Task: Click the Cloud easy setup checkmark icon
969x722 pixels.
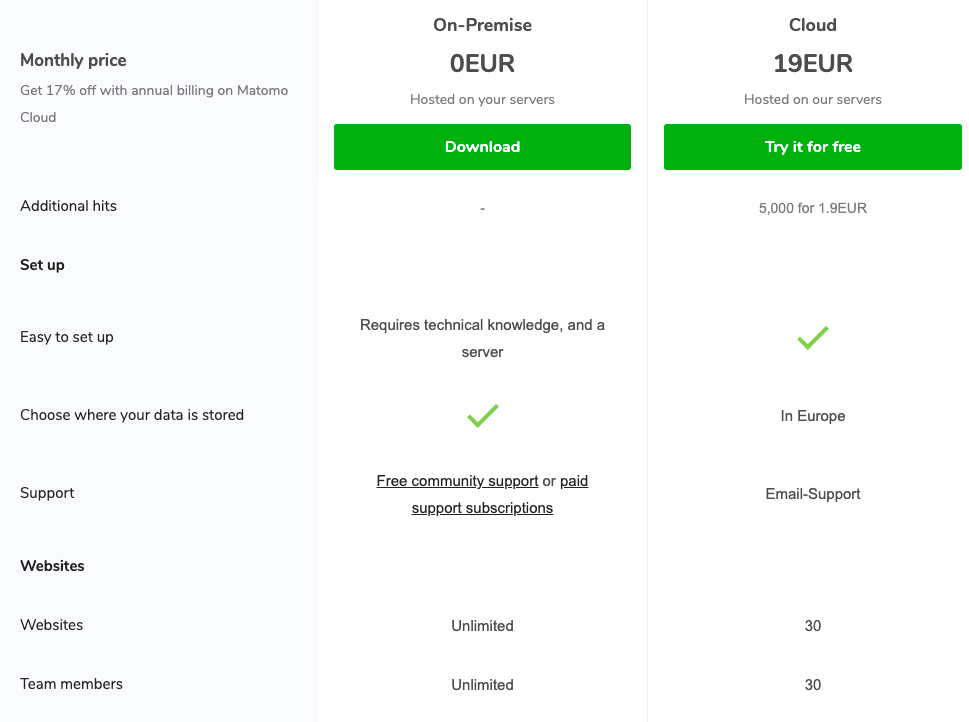Action: point(812,338)
